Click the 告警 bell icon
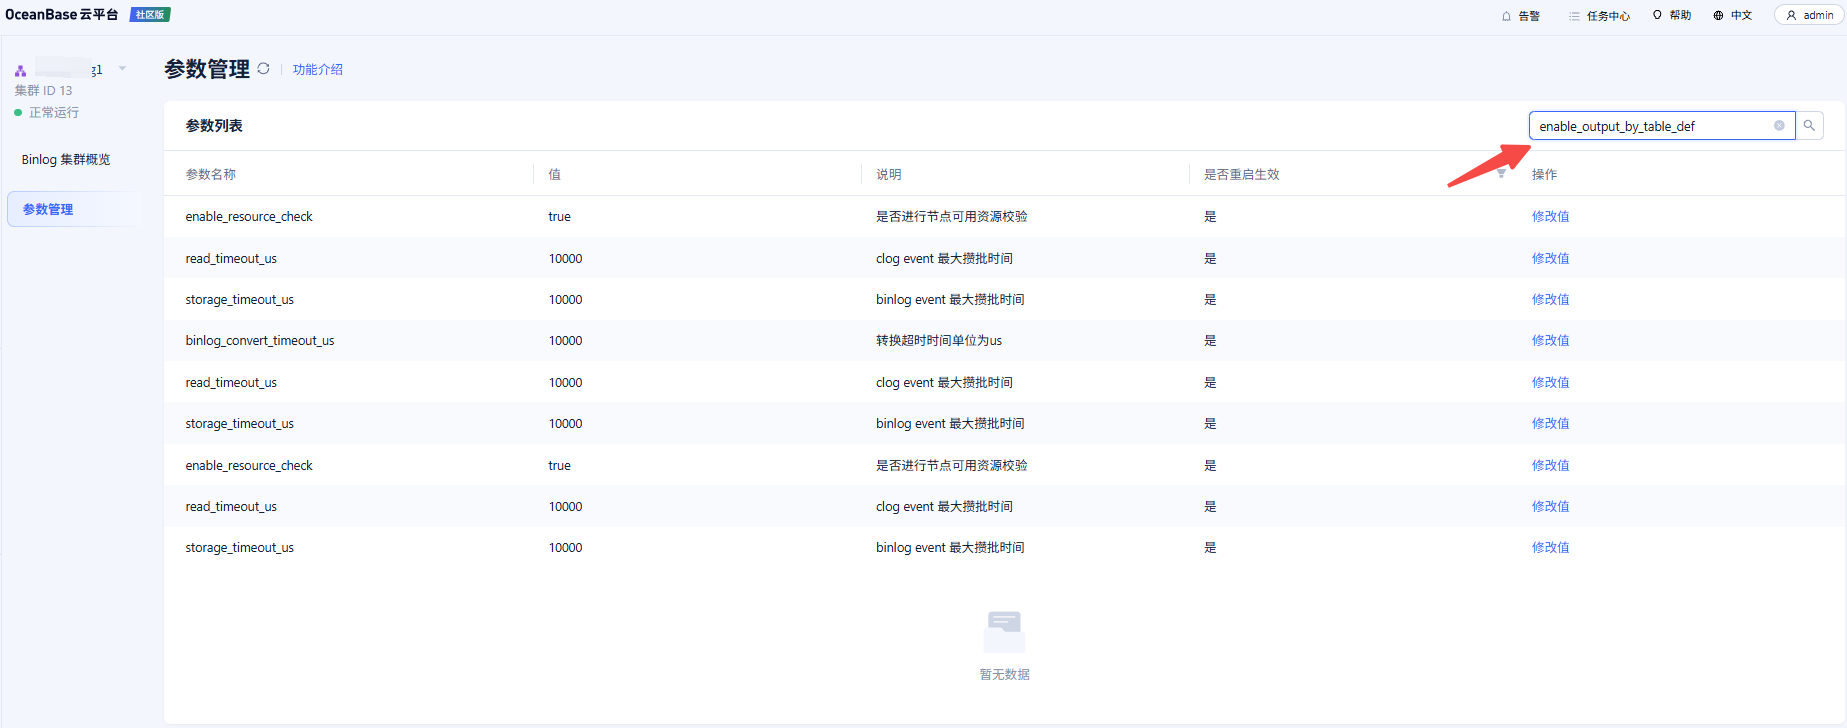 (x=1507, y=16)
